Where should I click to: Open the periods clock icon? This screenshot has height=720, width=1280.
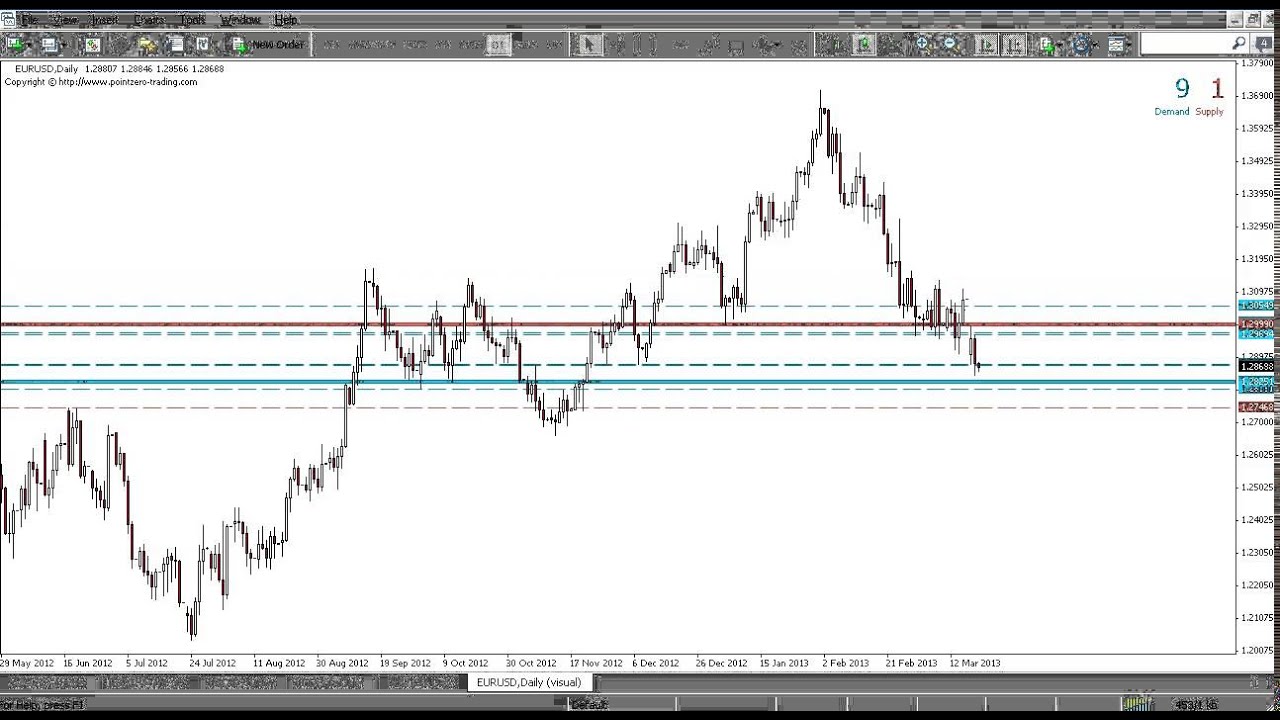[x=1081, y=44]
